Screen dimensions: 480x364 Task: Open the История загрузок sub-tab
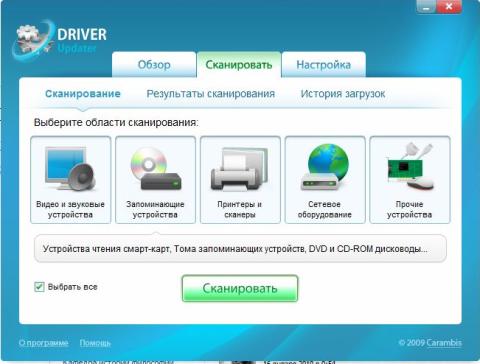click(x=343, y=94)
